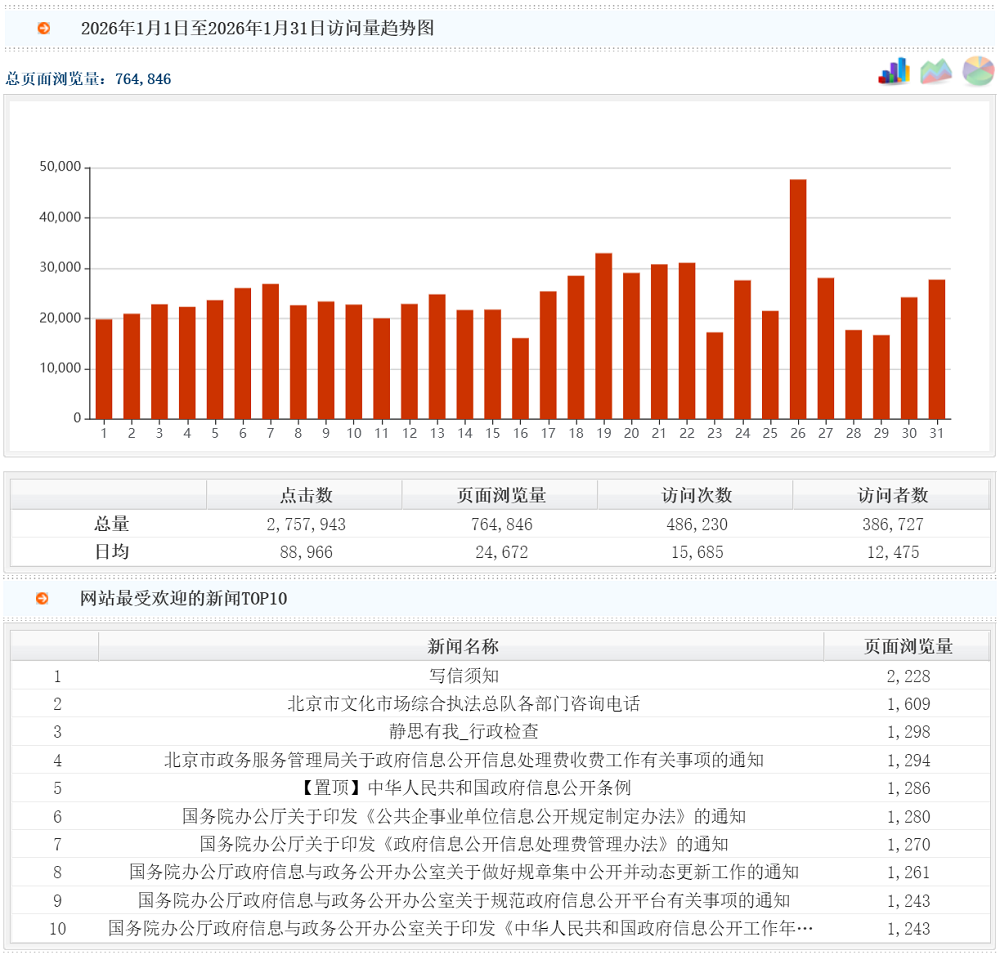Click the 点击数 column header
This screenshot has width=1000, height=955.
click(x=305, y=495)
